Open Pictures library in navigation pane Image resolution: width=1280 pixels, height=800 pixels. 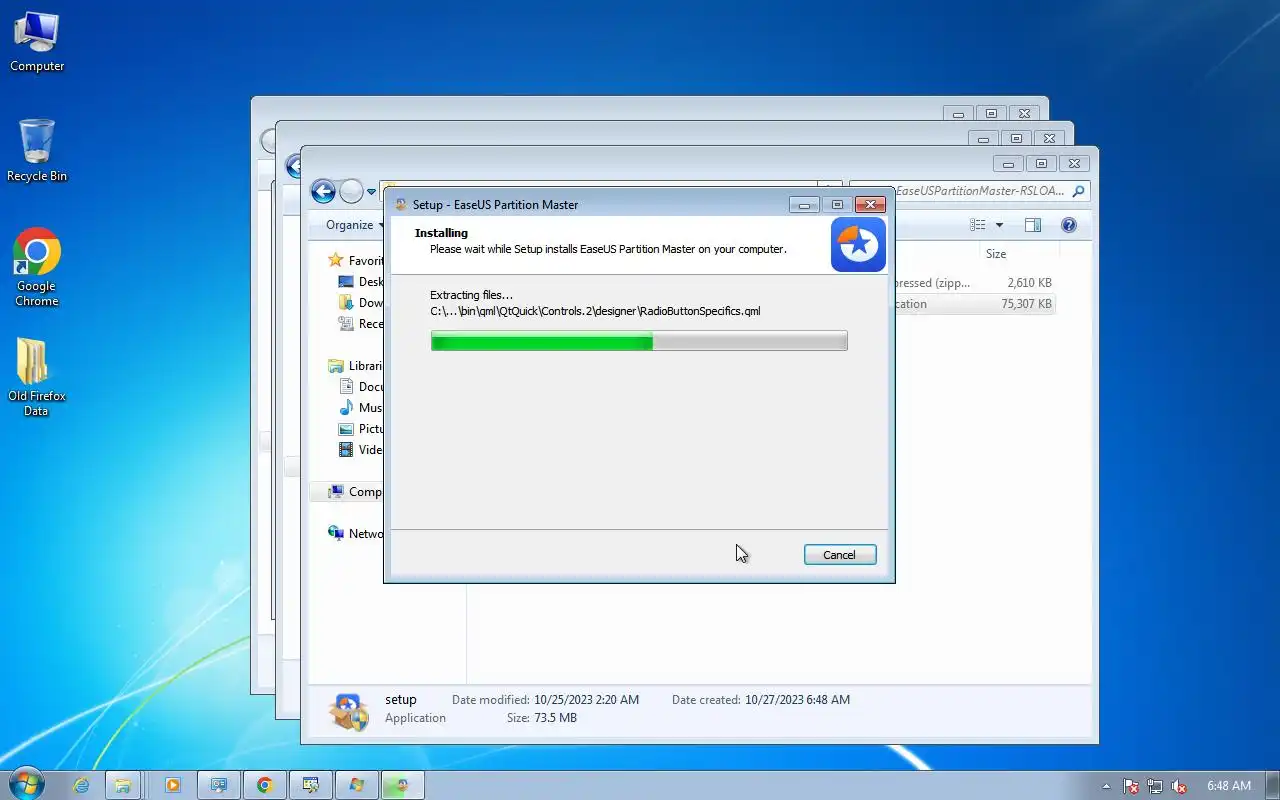[x=362, y=429]
